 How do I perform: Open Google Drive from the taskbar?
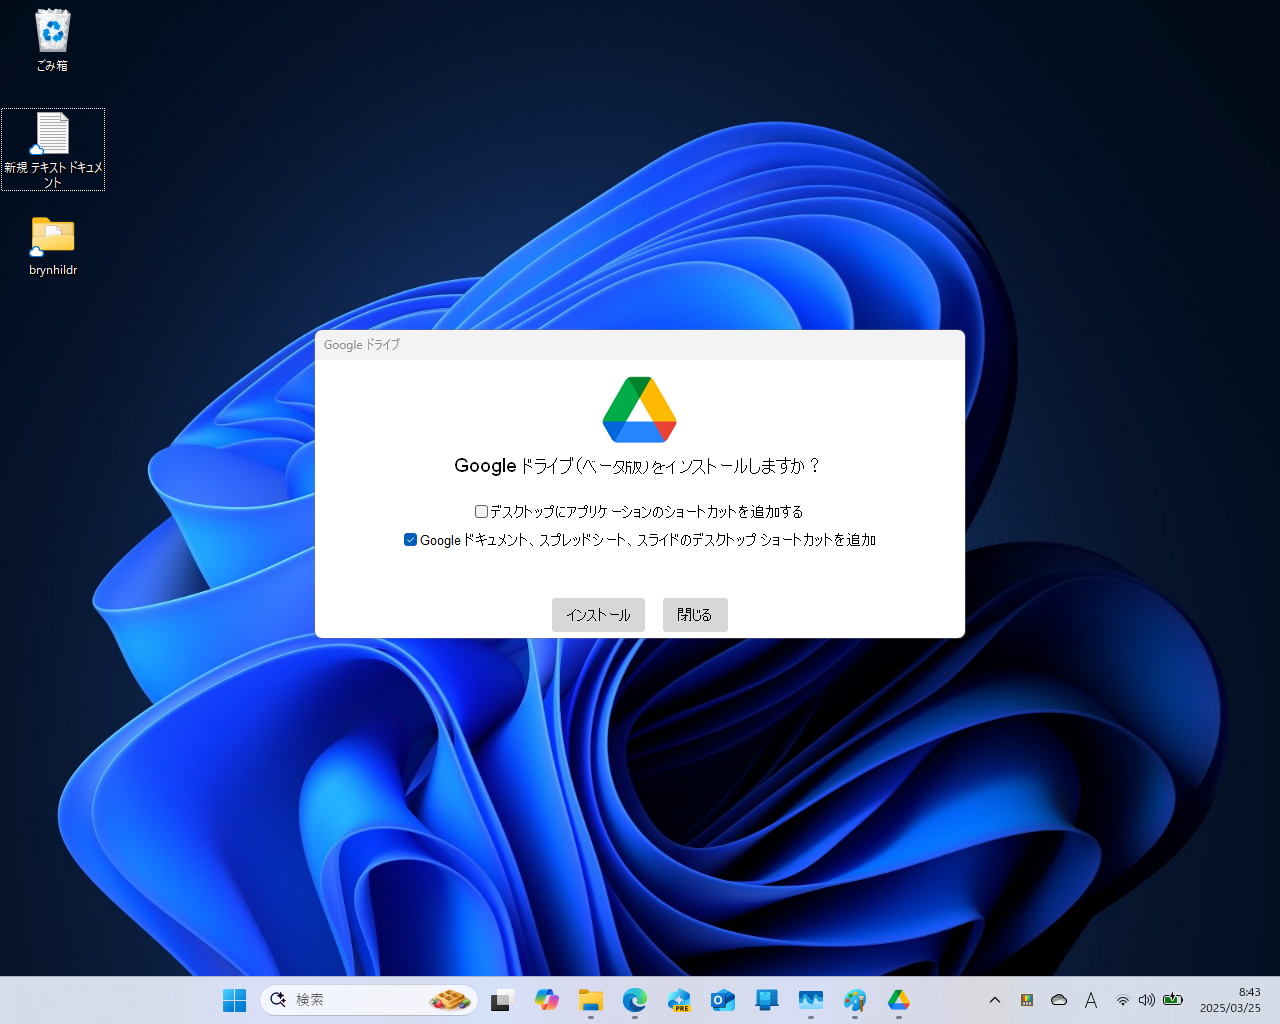click(898, 999)
